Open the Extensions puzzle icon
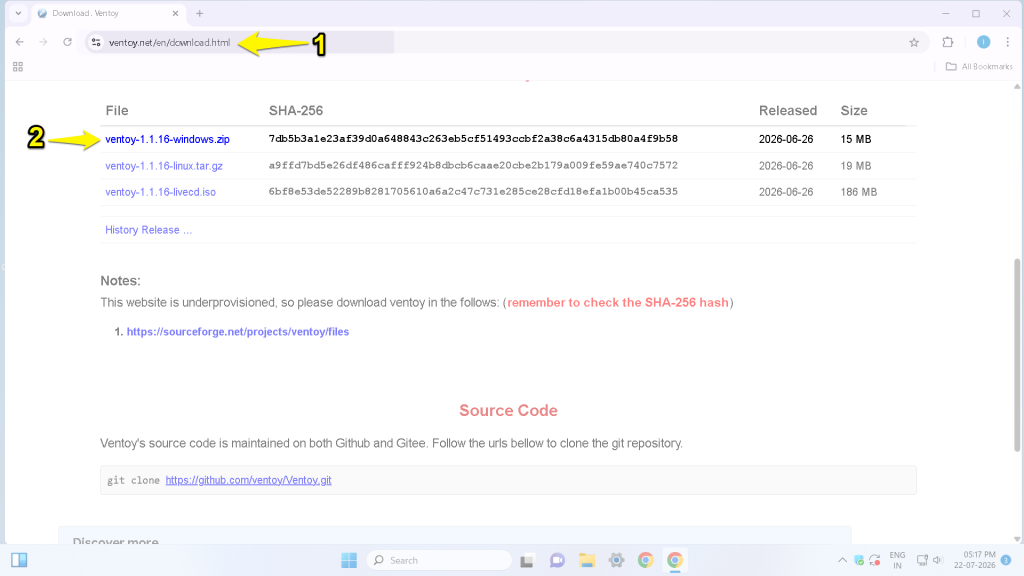Screen dimensions: 1024x576 click(948, 42)
